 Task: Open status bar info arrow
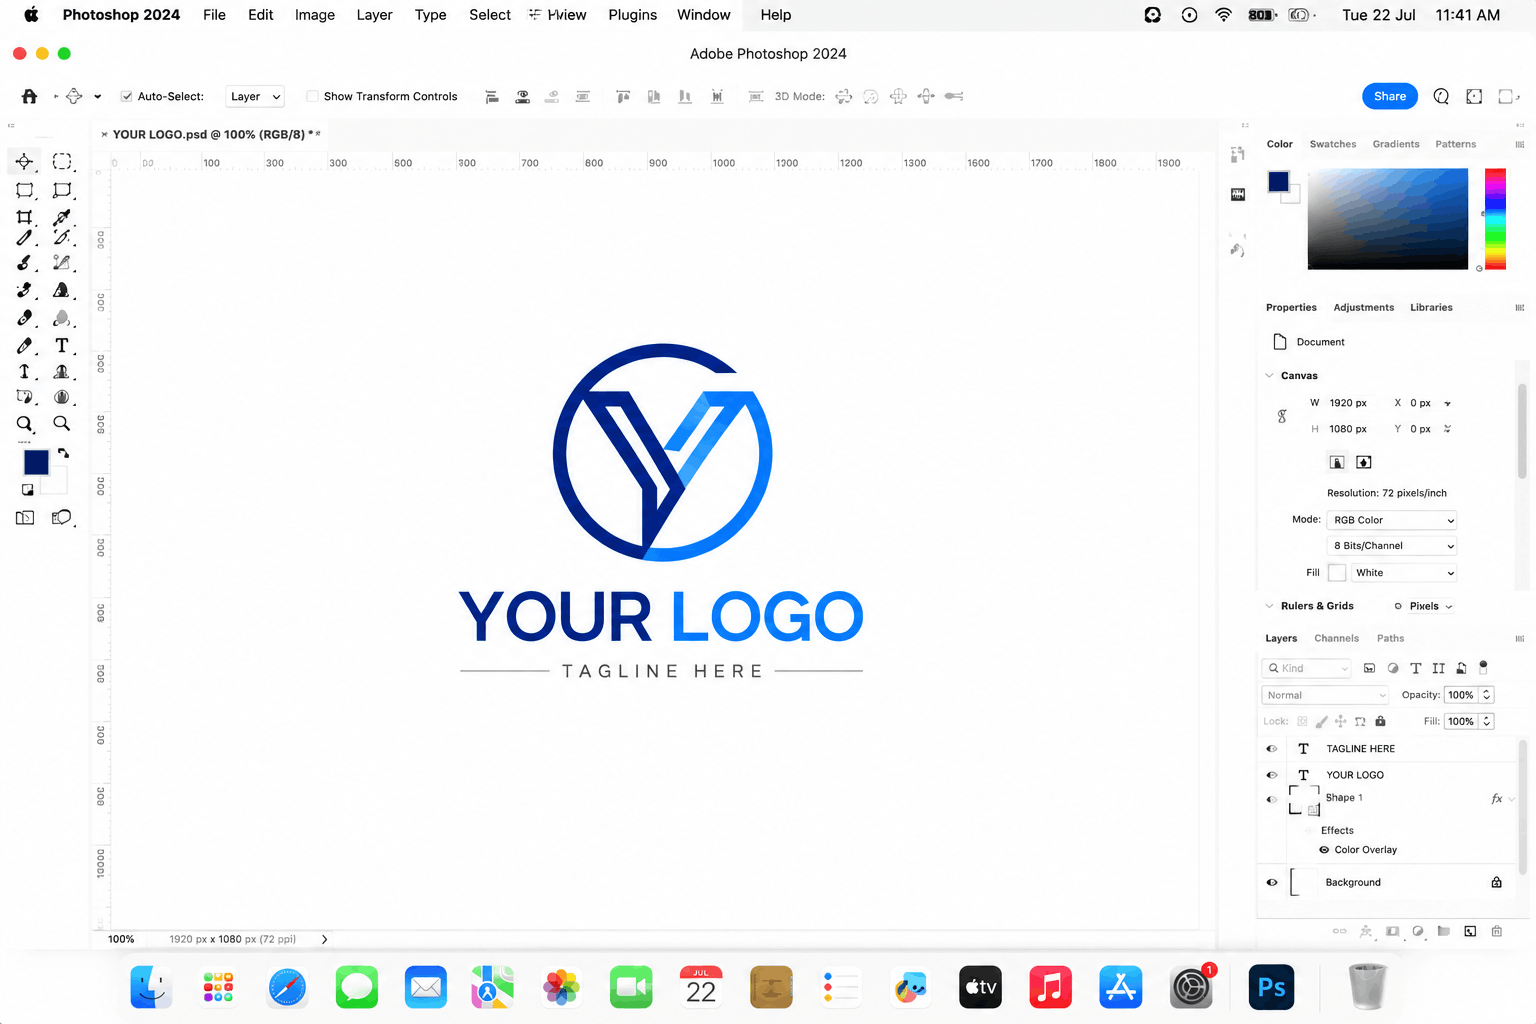[324, 939]
